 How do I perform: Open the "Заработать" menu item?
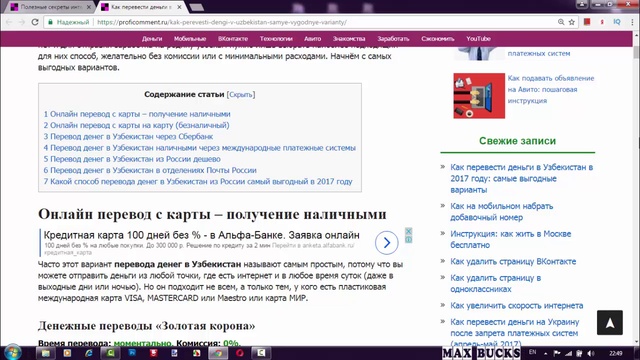[393, 39]
